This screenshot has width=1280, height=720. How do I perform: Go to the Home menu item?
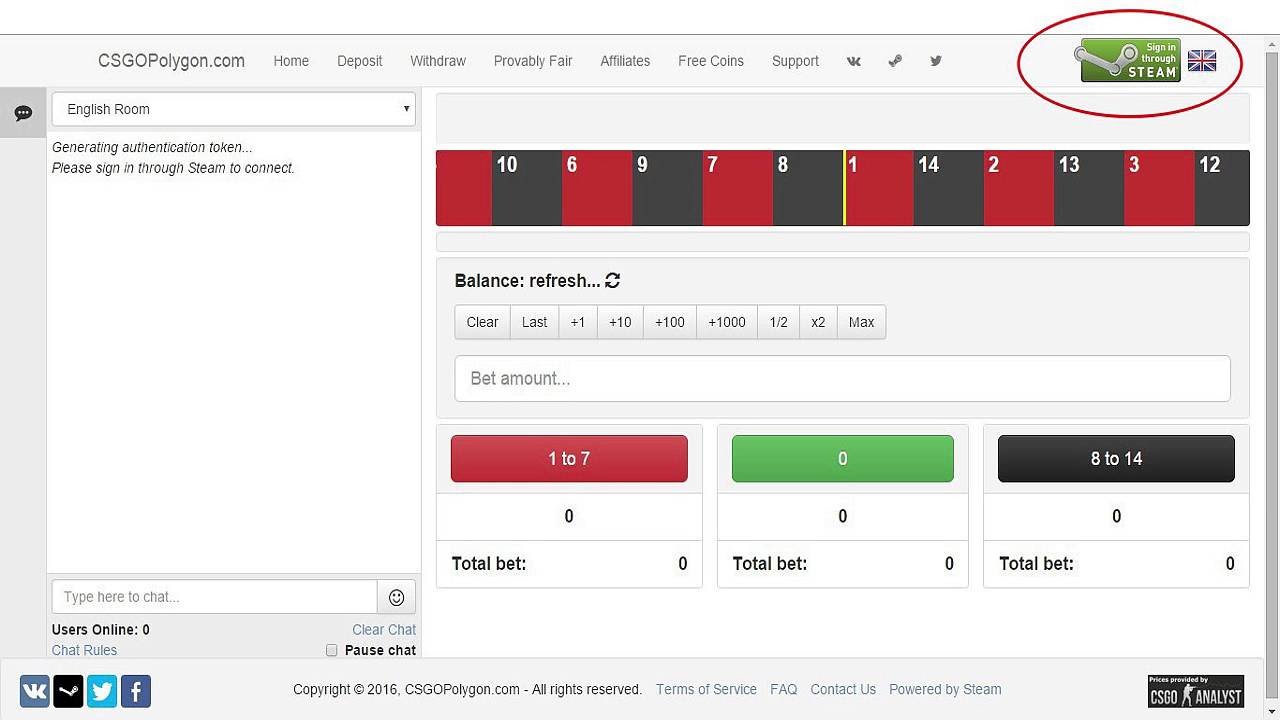point(291,61)
